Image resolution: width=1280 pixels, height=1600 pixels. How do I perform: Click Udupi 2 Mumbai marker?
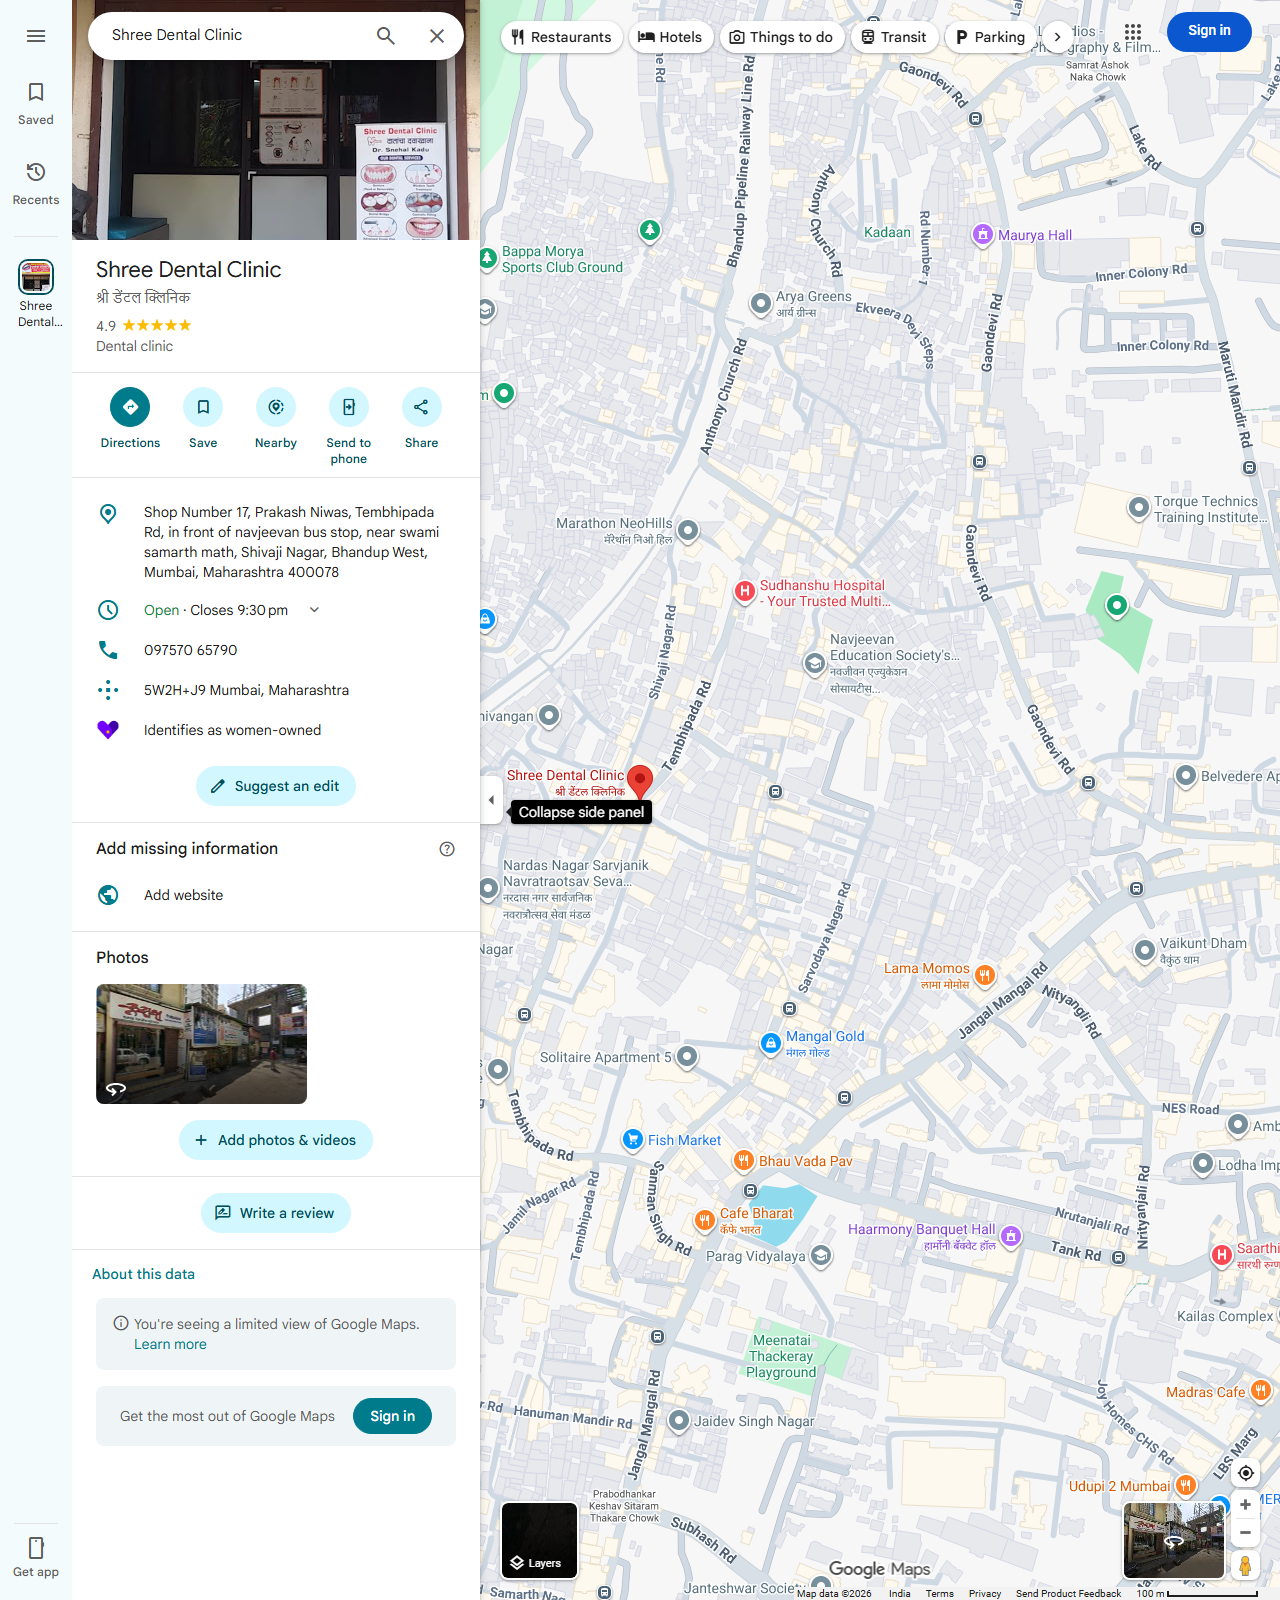click(1186, 1485)
